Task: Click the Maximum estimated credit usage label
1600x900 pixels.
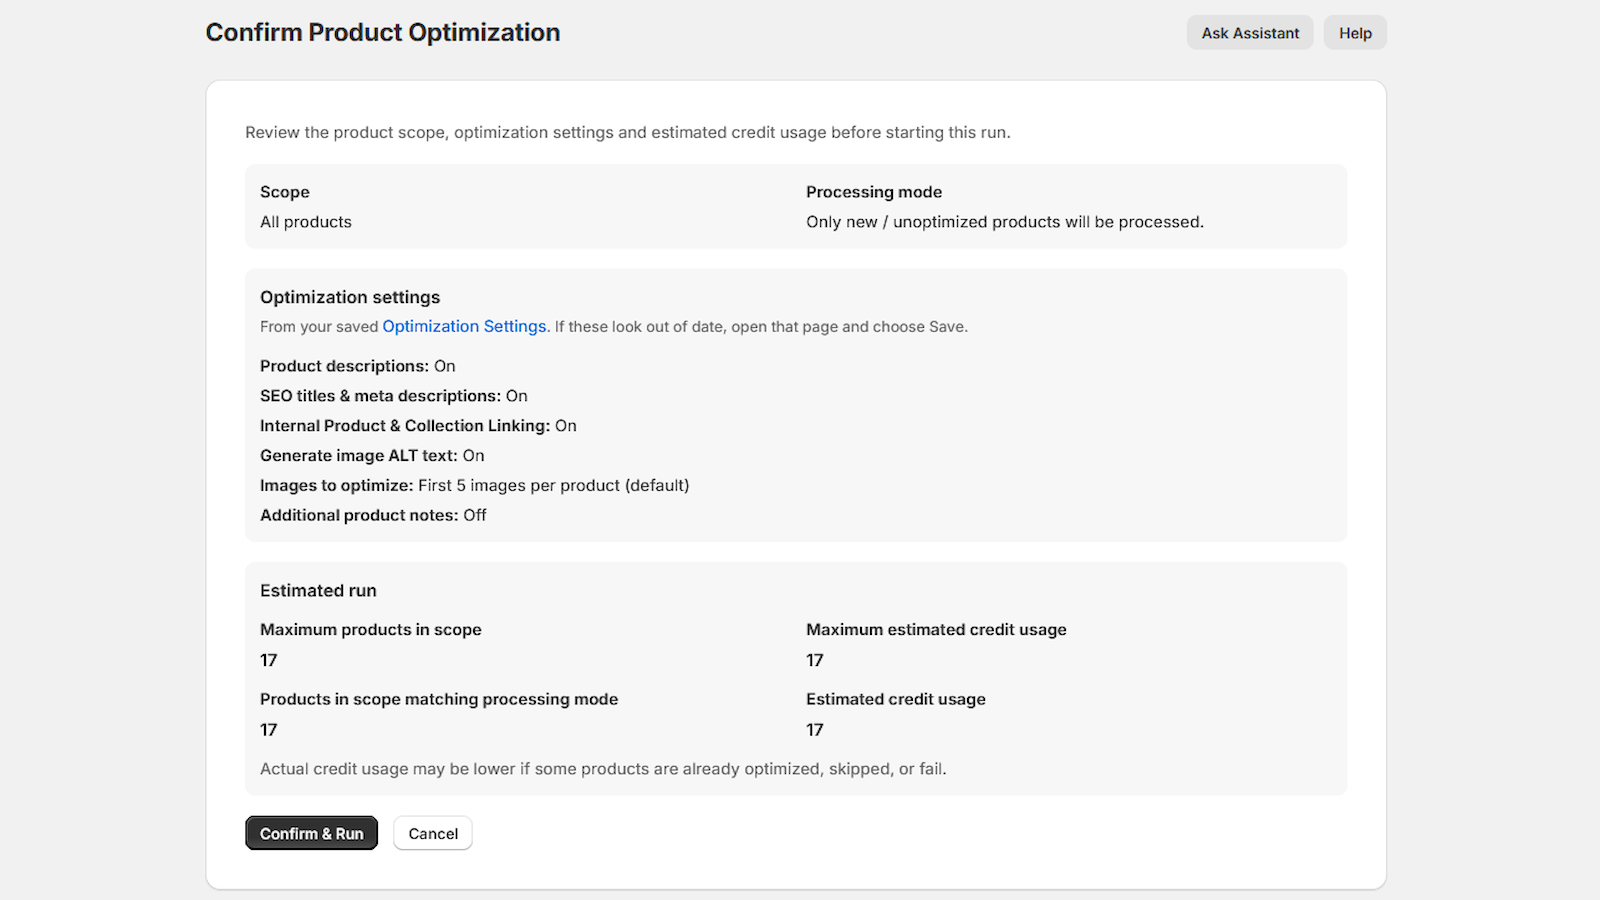Action: pyautogui.click(x=936, y=630)
